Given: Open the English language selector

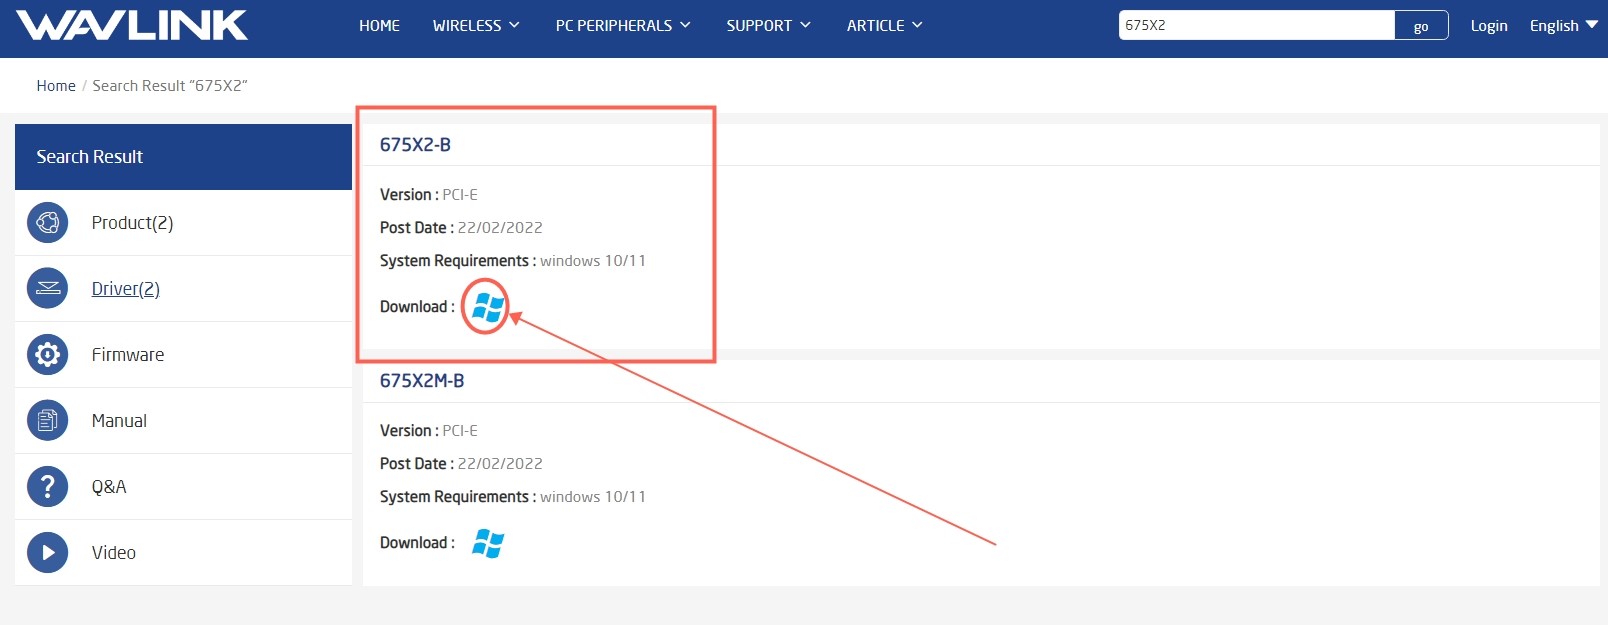Looking at the screenshot, I should tap(1562, 26).
